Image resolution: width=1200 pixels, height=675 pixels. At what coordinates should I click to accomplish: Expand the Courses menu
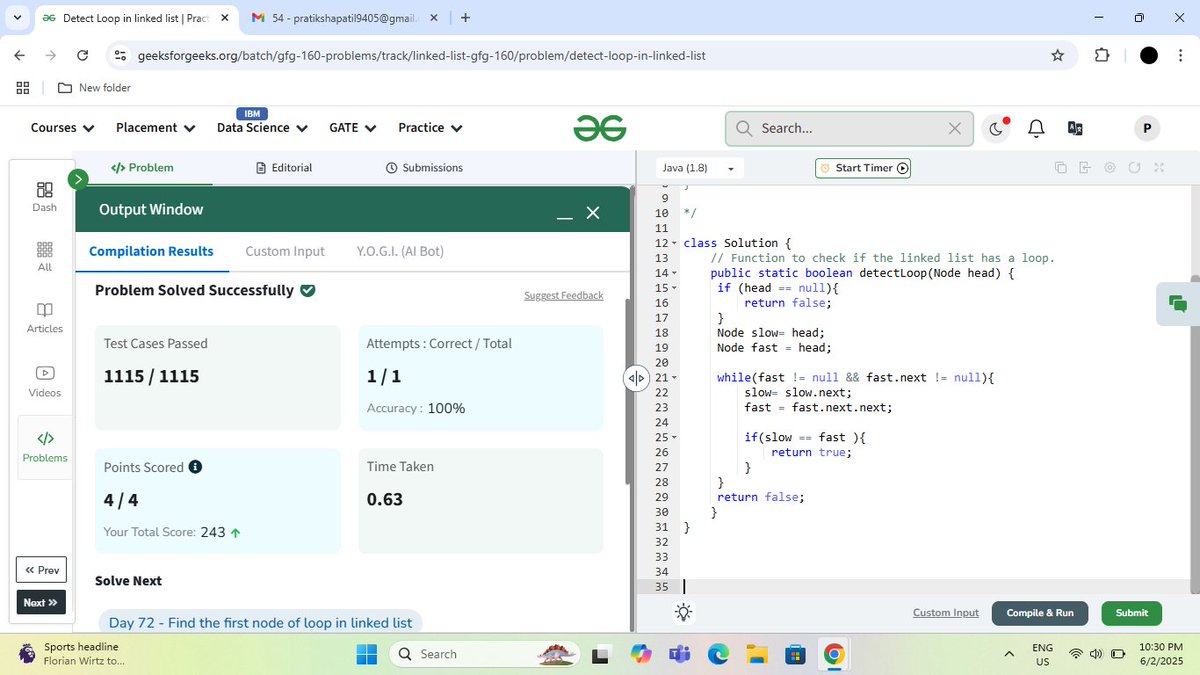(x=62, y=128)
